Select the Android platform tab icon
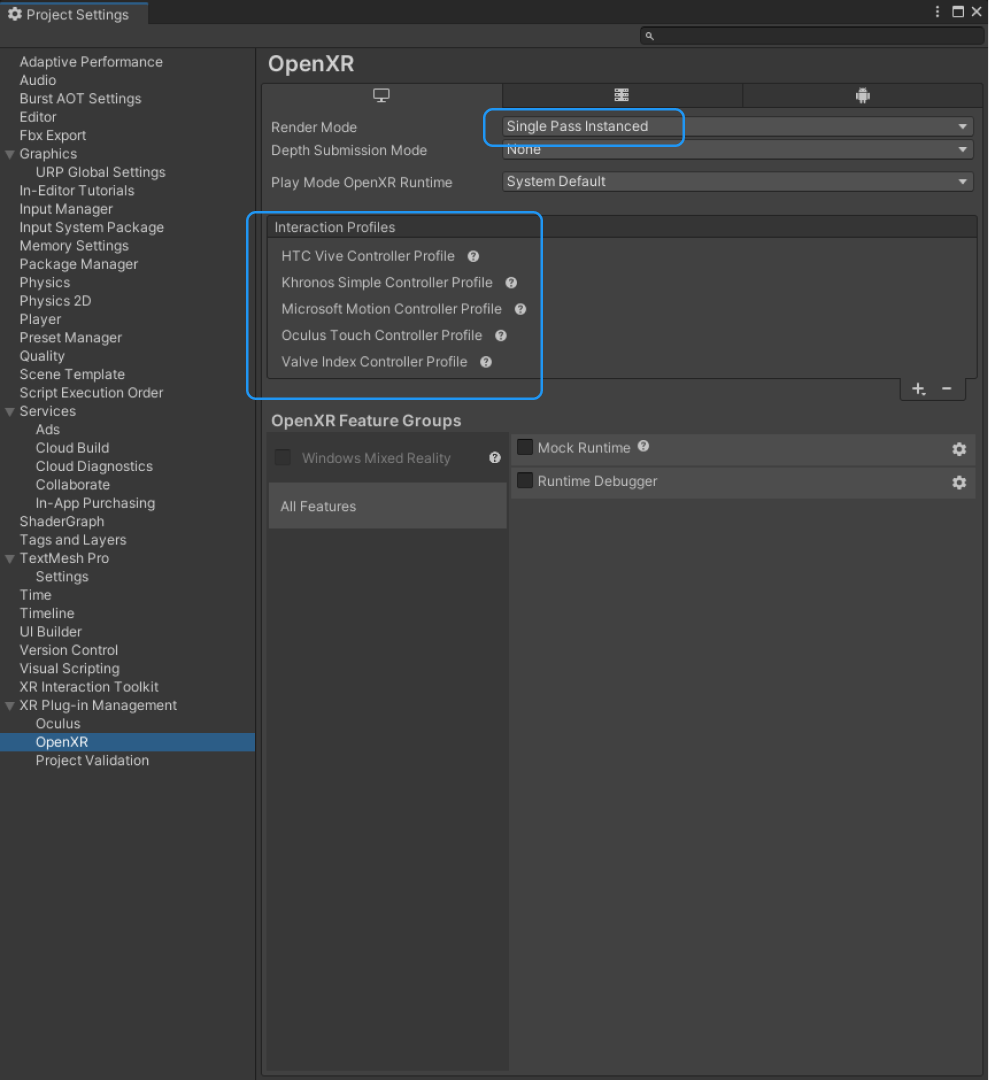Viewport: 989px width, 1080px height. click(x=861, y=93)
